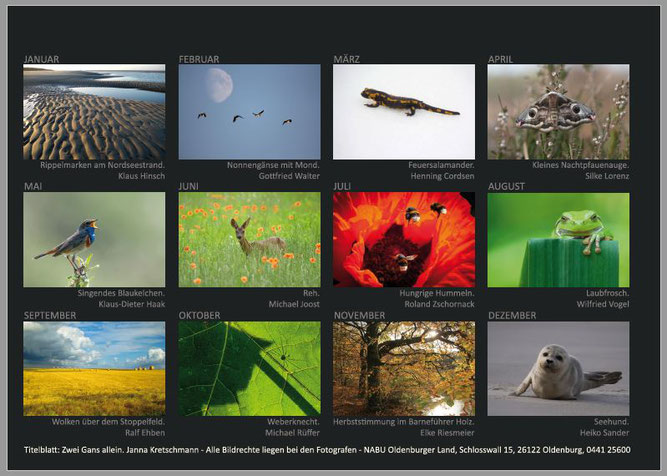Open the December seal photo
The image size is (667, 476).
[x=558, y=368]
